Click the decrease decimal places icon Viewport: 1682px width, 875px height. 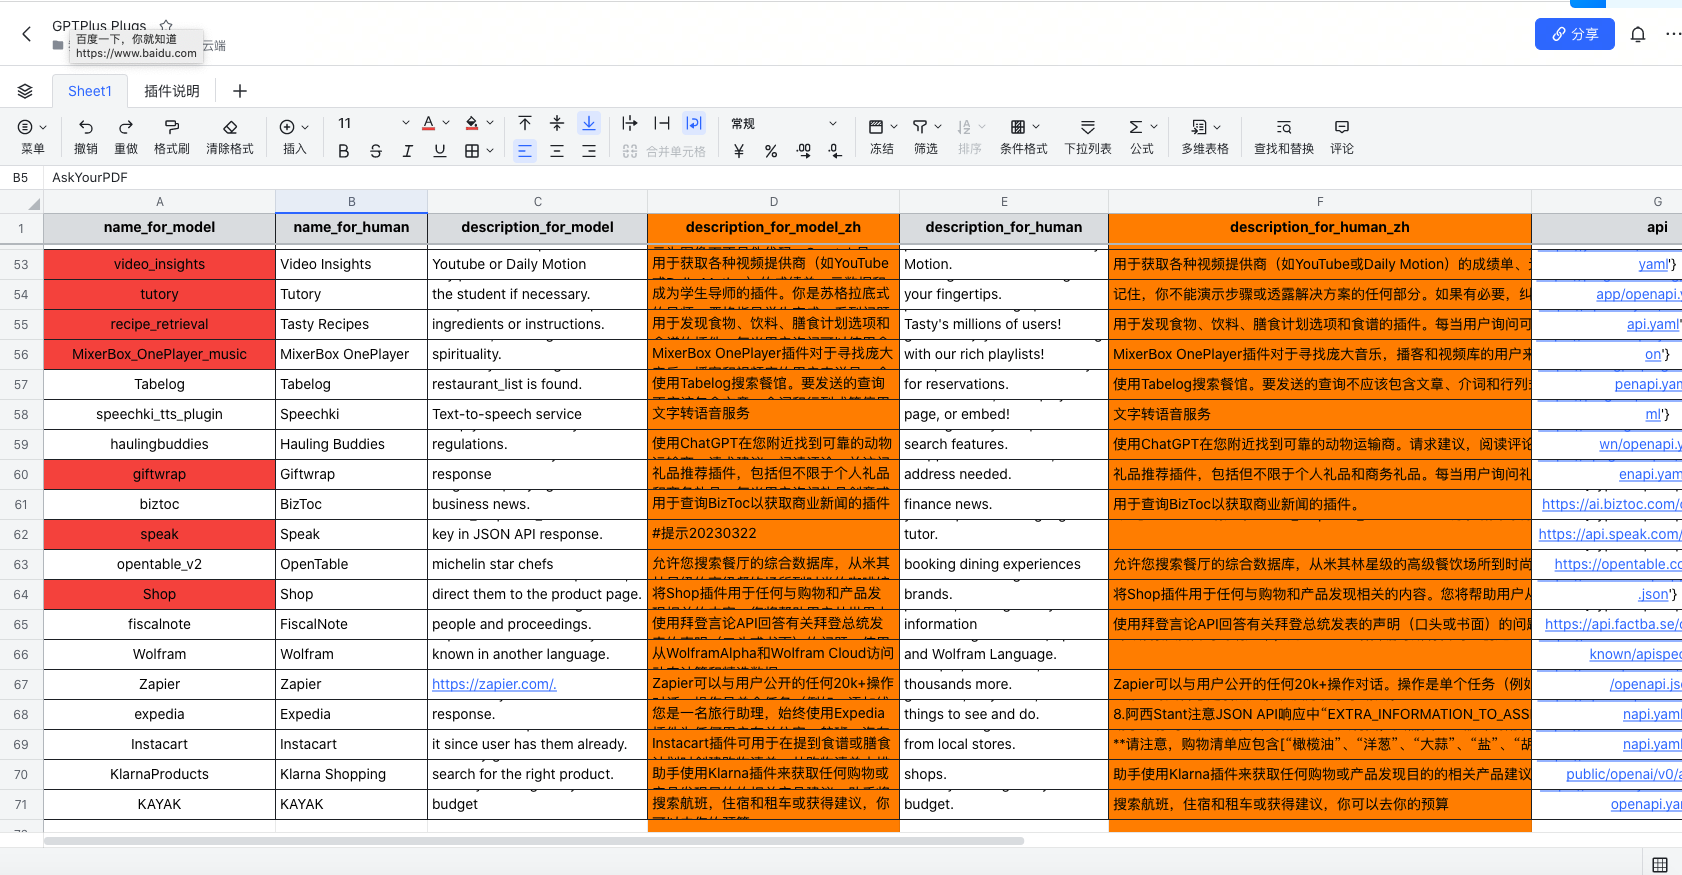(835, 151)
